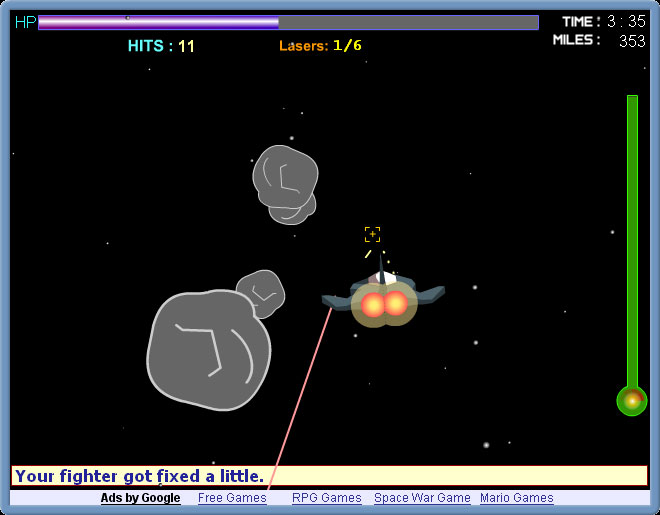Click the glowing orb at the green gauge base
The image size is (660, 515).
tap(632, 401)
